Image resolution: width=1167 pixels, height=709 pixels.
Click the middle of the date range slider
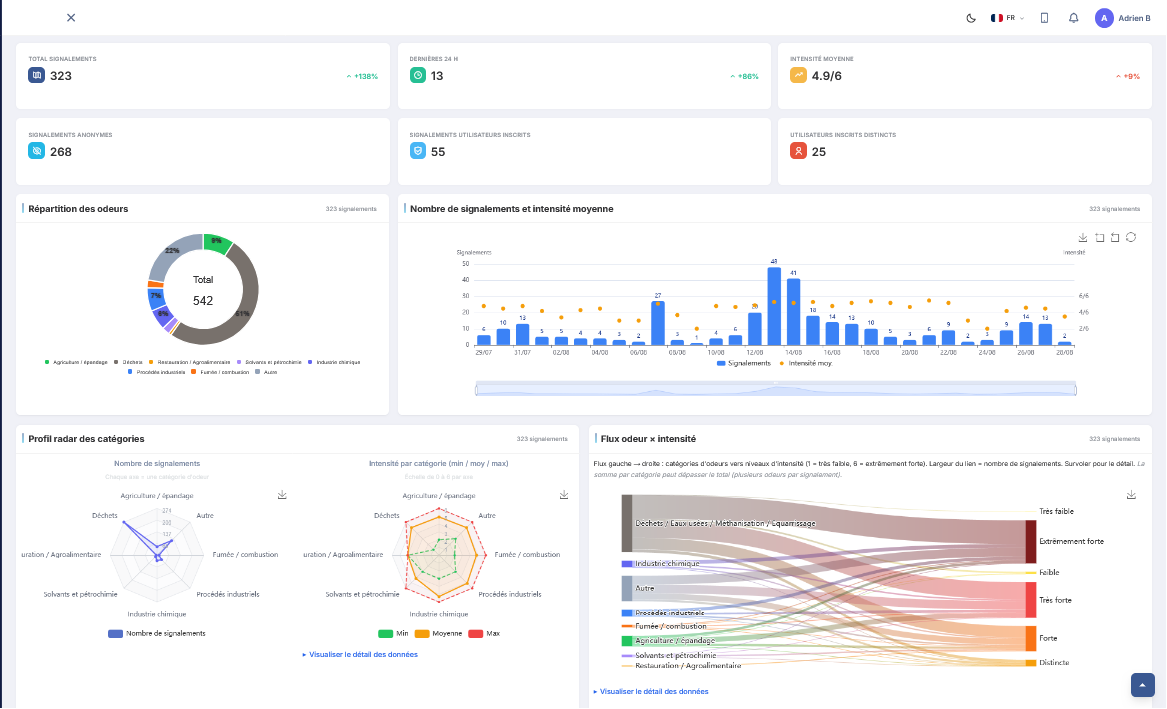pyautogui.click(x=776, y=388)
